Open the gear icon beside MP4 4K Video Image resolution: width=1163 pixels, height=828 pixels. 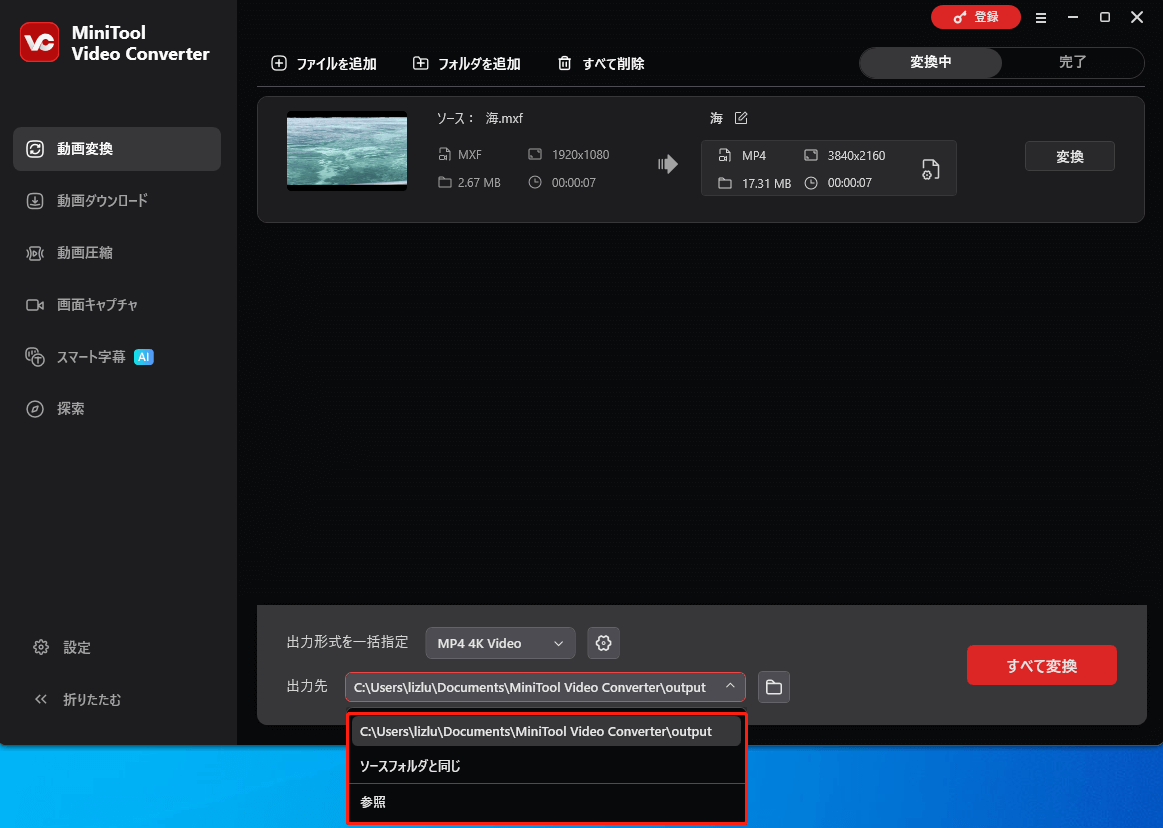click(603, 643)
